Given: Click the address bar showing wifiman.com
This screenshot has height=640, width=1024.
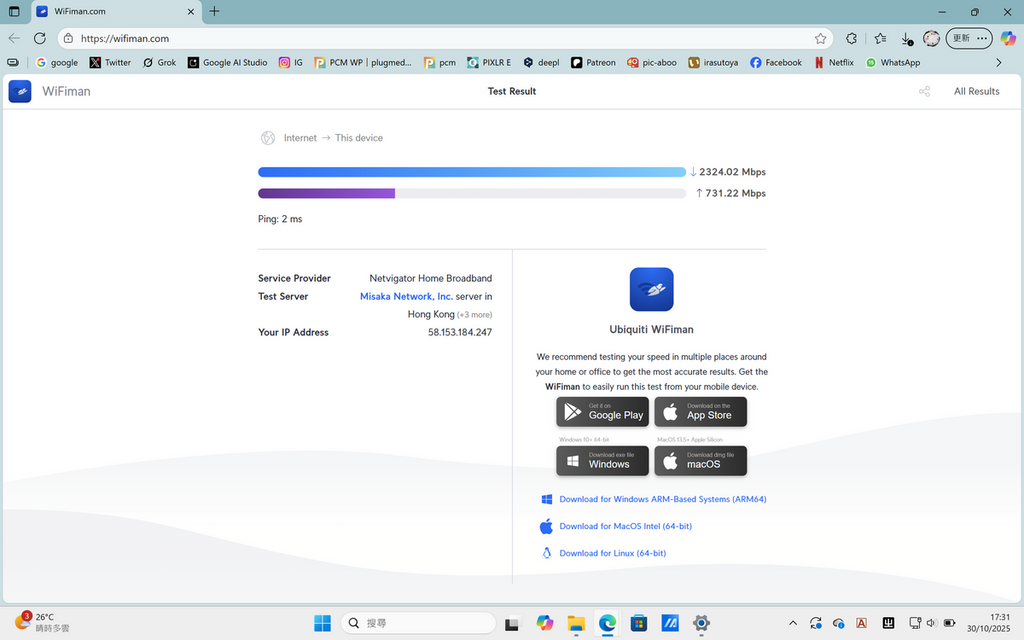Looking at the screenshot, I should (x=430, y=39).
